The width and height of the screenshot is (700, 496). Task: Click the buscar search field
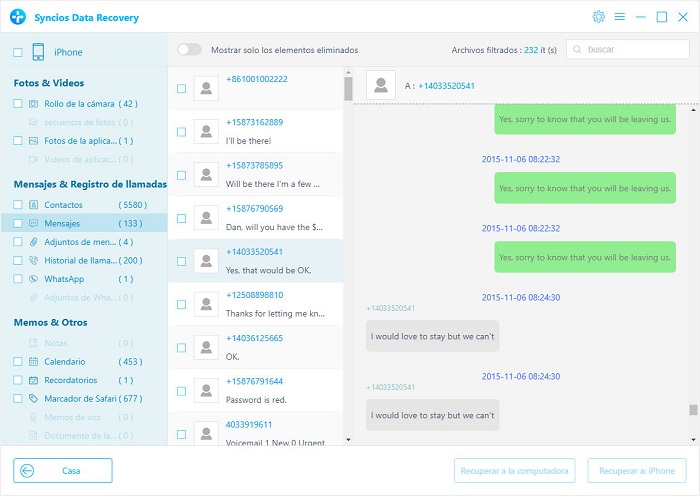tap(628, 50)
